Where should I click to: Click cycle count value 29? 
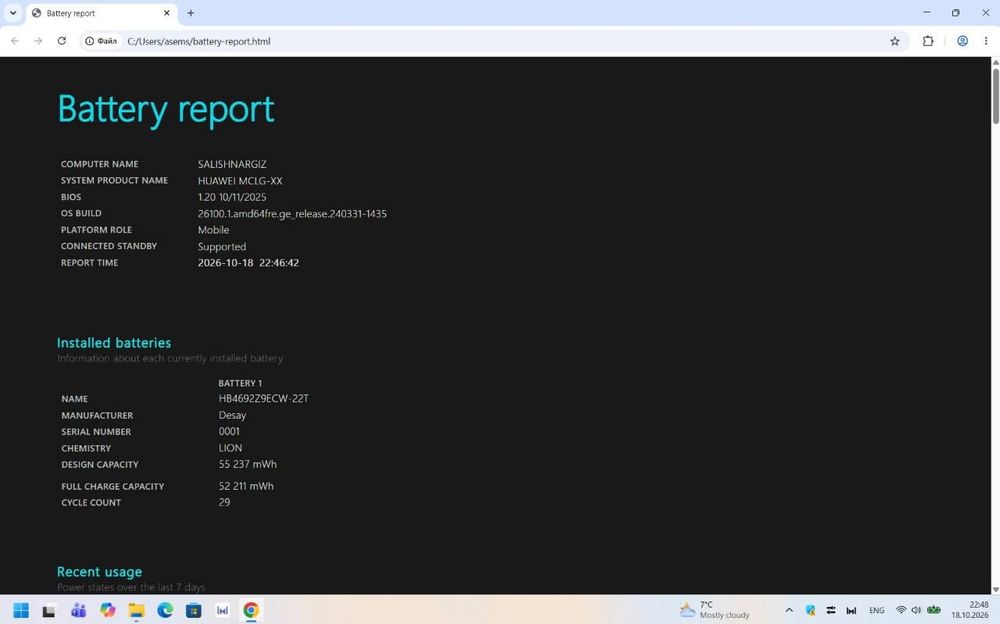(224, 502)
